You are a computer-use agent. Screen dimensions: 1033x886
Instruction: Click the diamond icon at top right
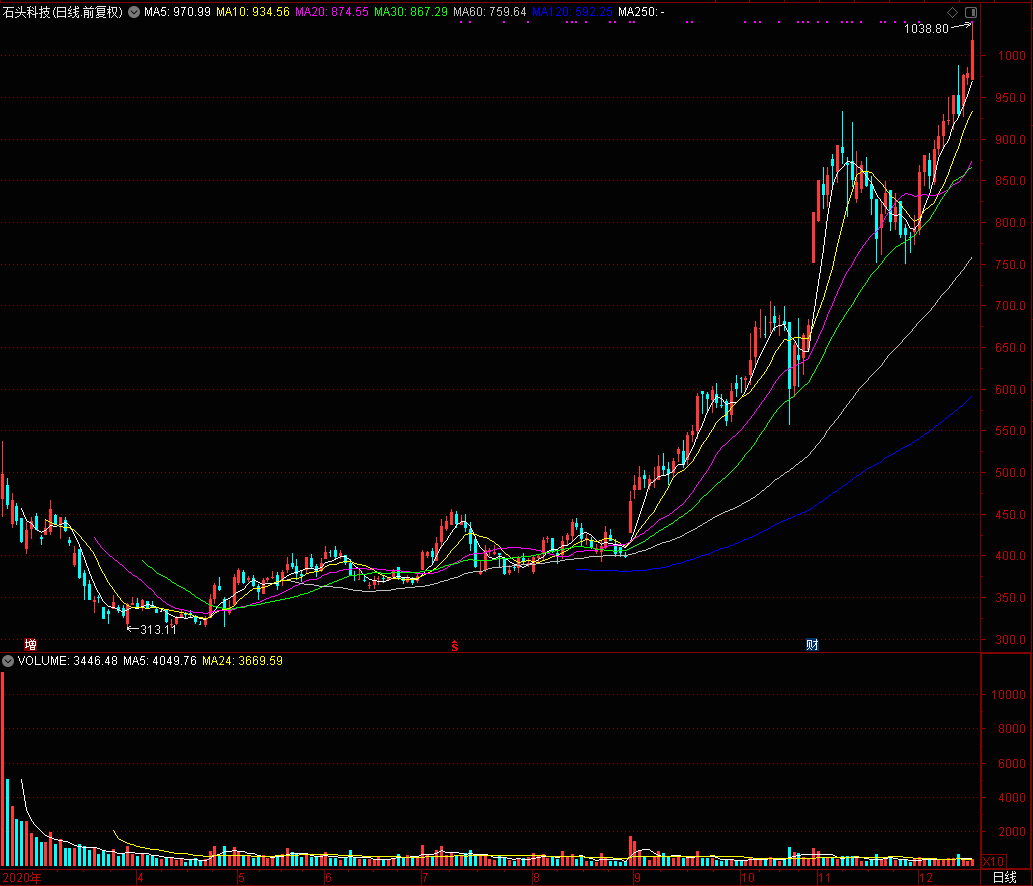952,12
